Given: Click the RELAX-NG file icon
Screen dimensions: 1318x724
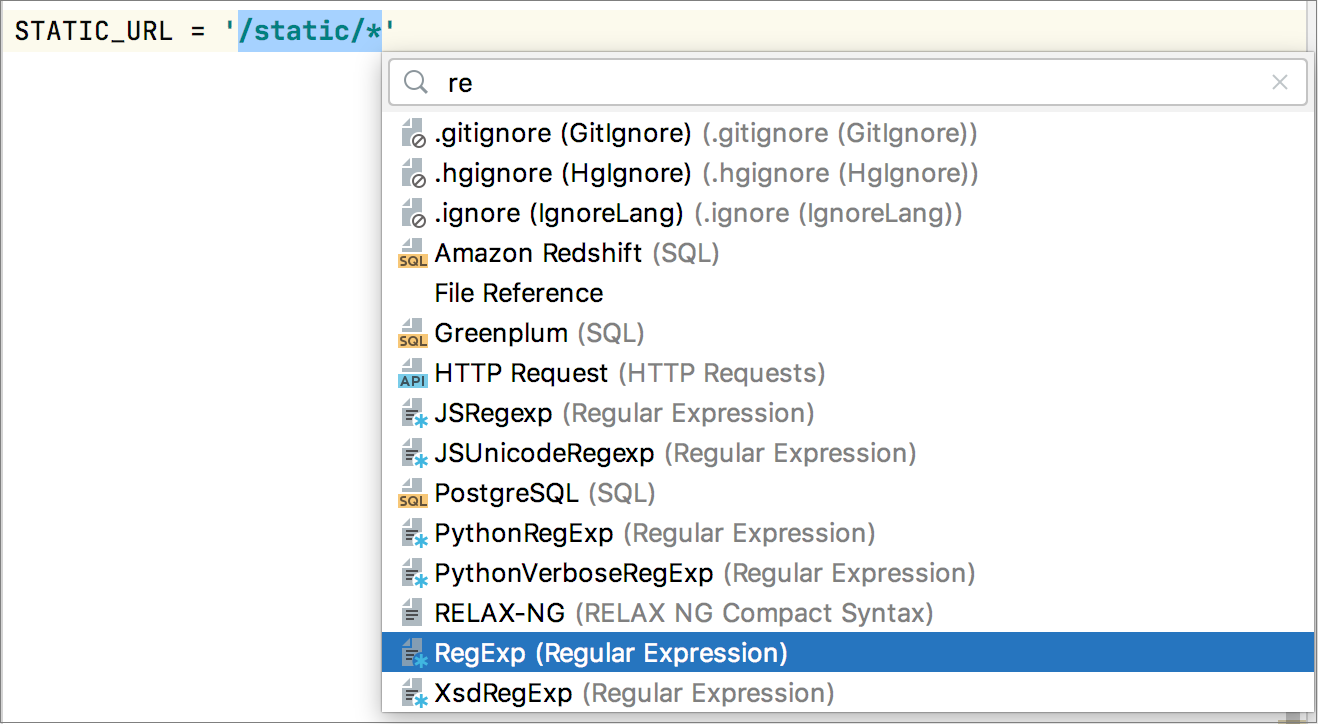Looking at the screenshot, I should coord(413,613).
